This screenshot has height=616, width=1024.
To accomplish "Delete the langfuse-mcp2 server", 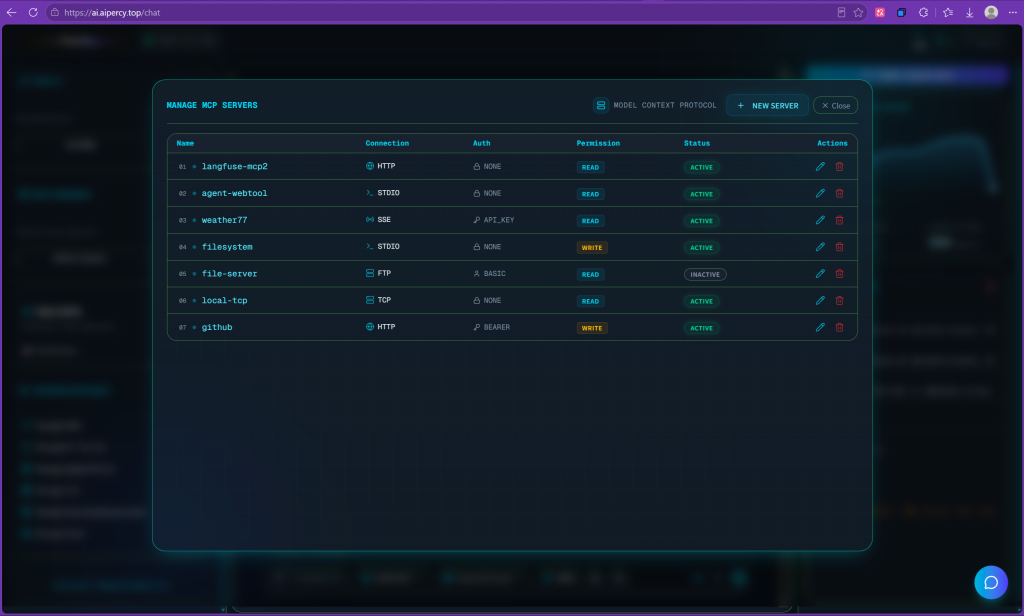I will pyautogui.click(x=840, y=167).
